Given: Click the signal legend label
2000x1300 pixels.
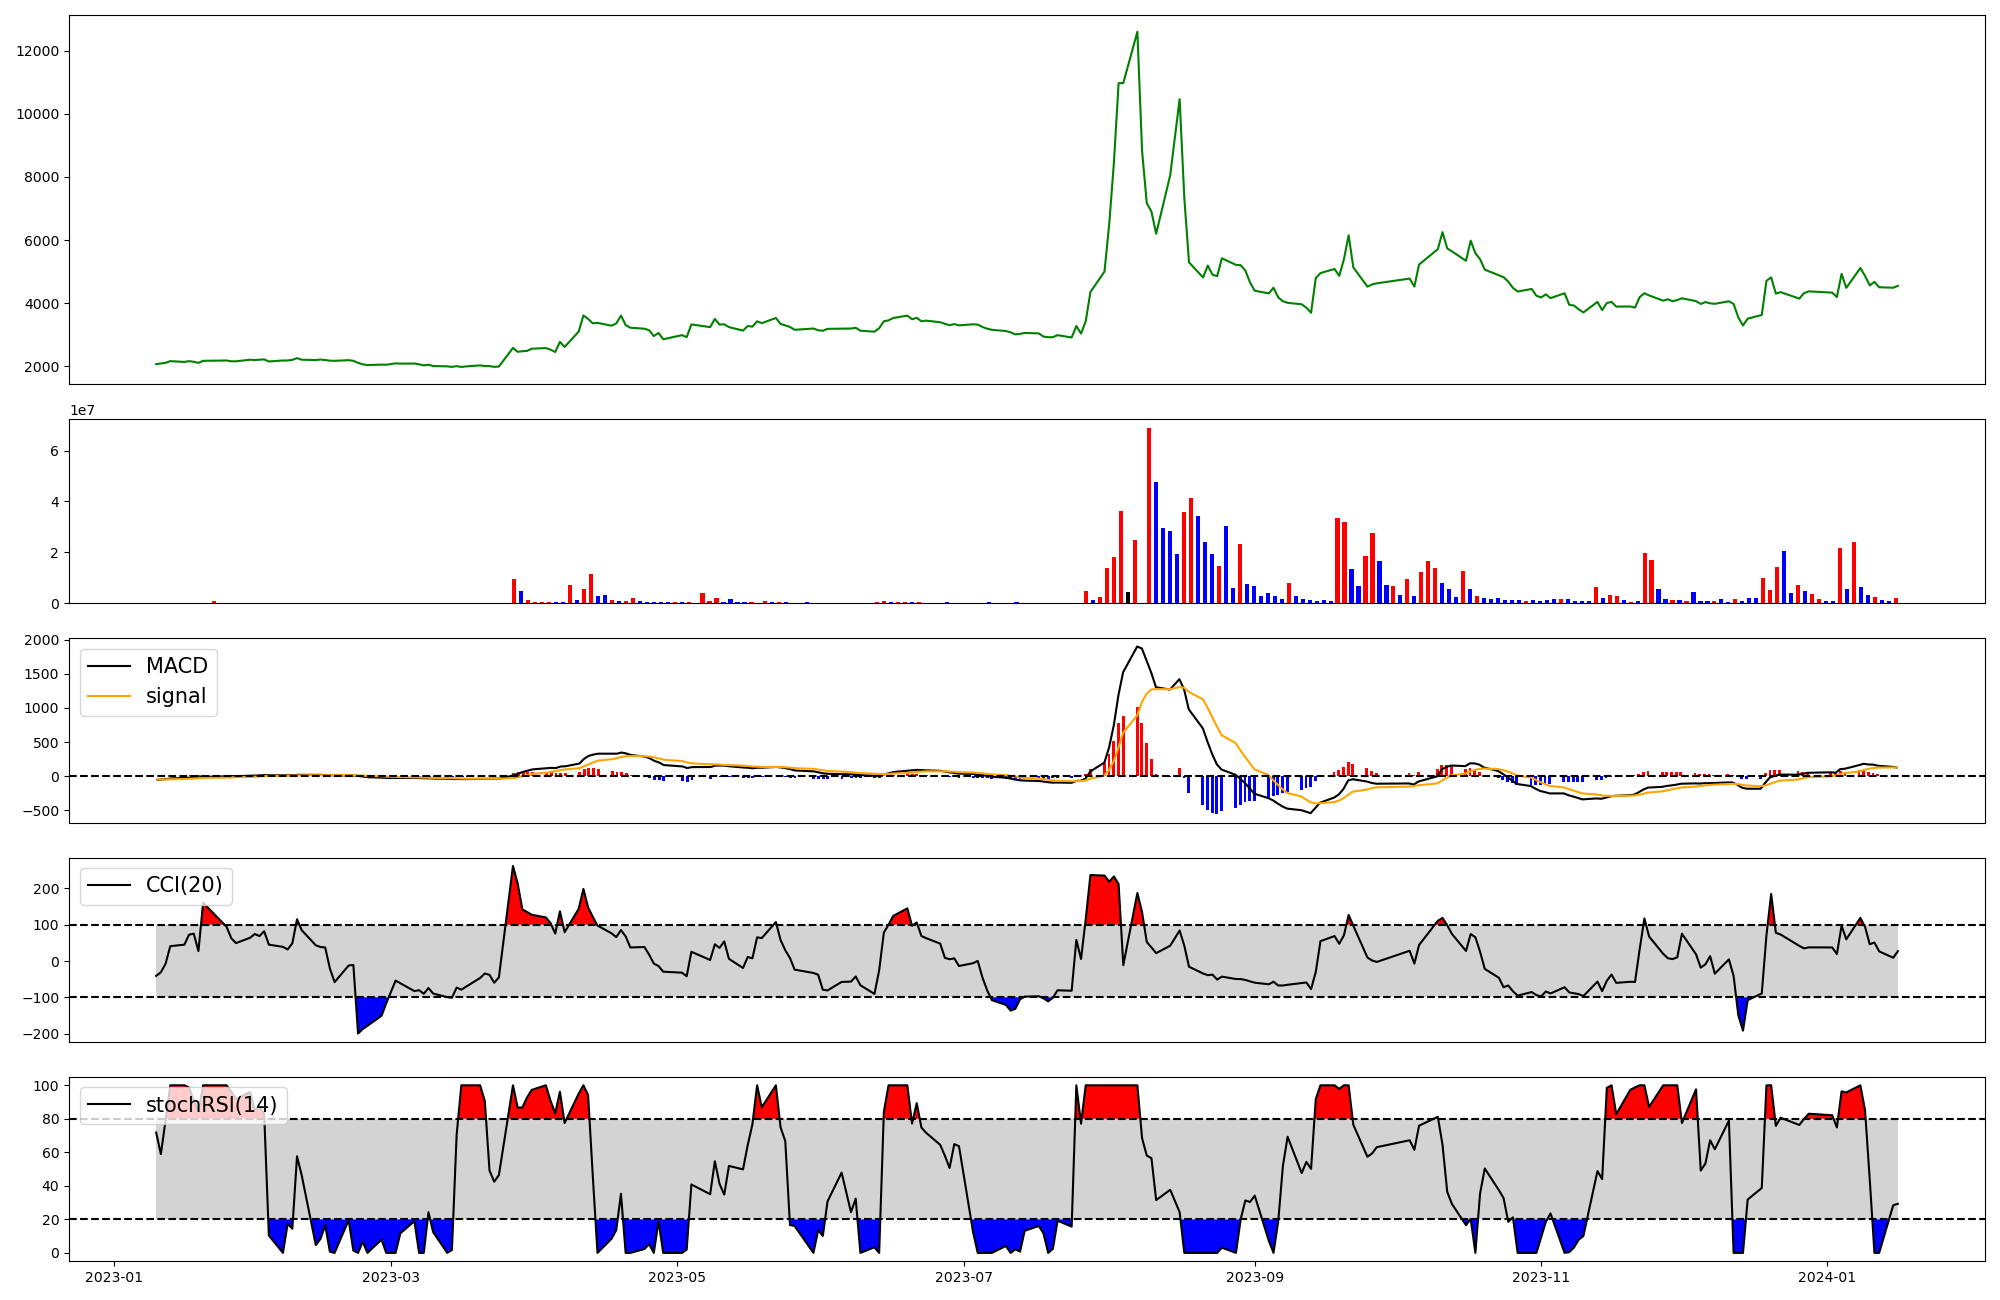Looking at the screenshot, I should click(175, 696).
